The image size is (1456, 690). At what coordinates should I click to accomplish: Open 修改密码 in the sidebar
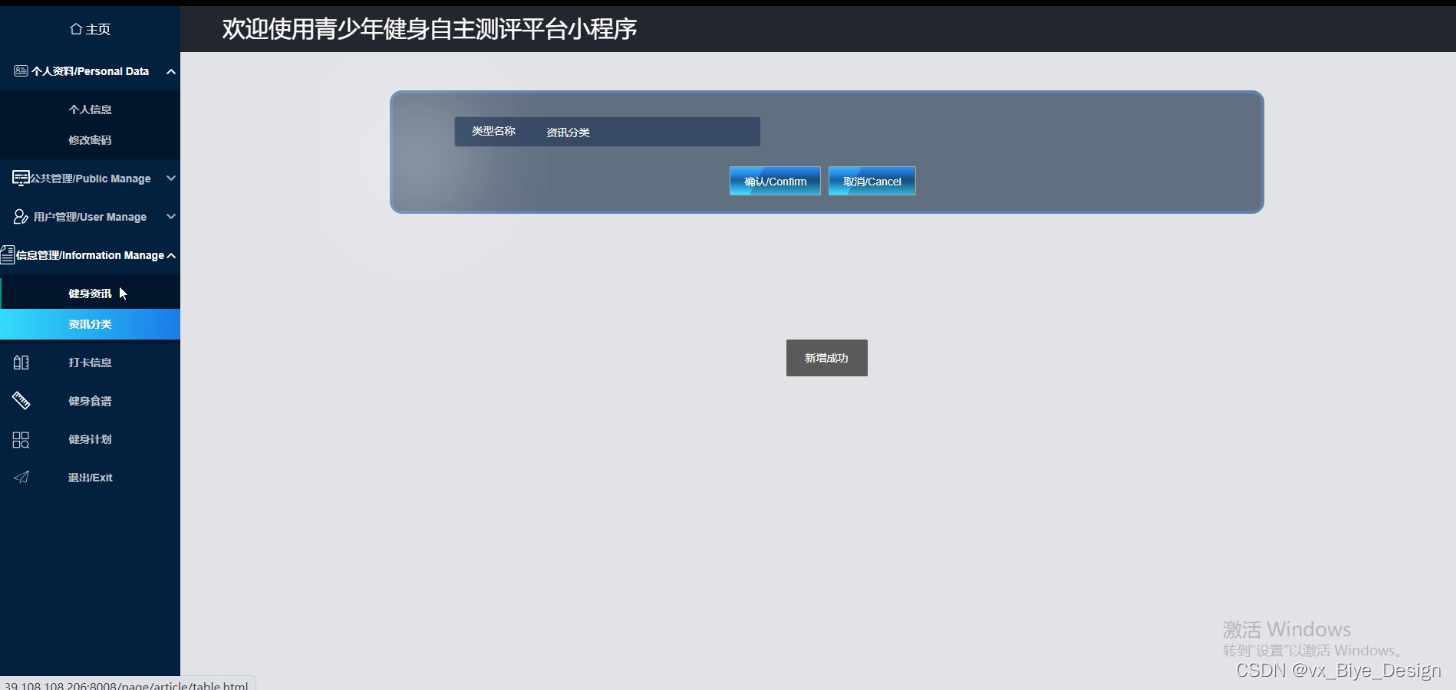coord(90,141)
